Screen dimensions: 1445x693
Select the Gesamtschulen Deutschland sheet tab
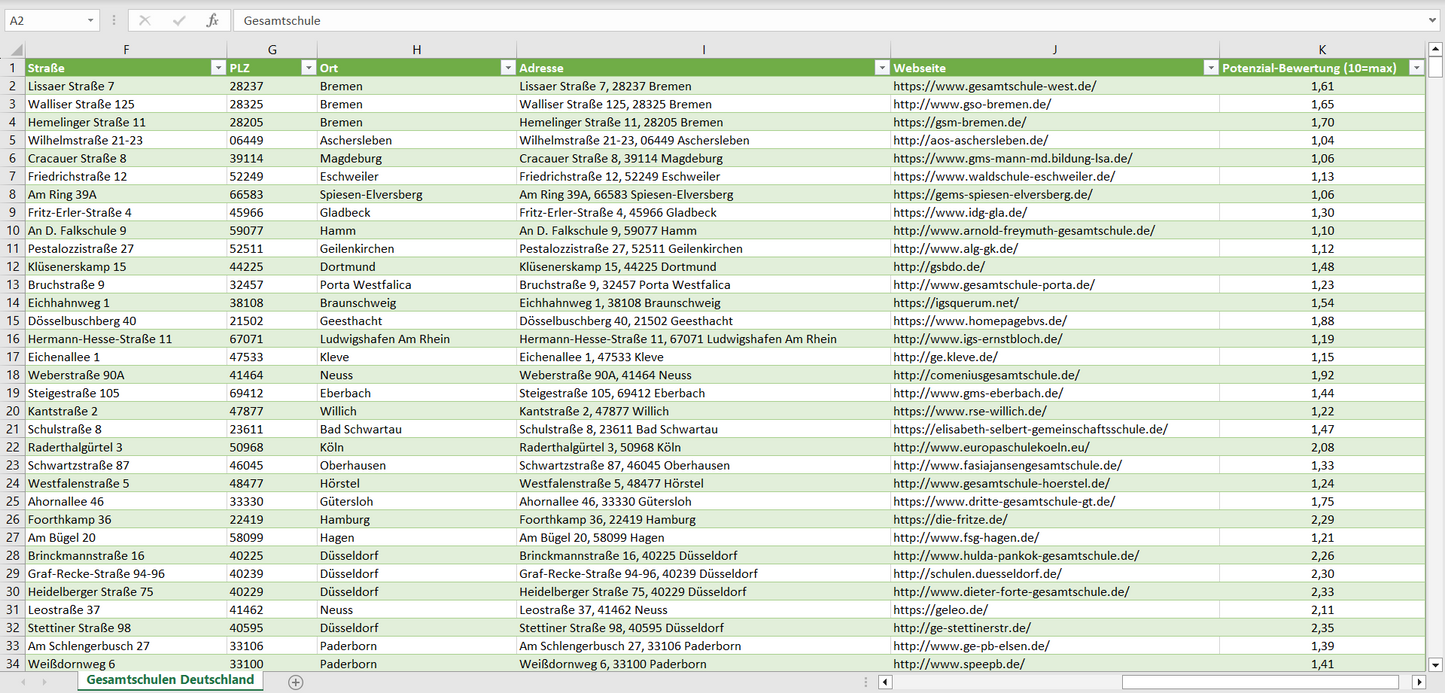[x=170, y=680]
